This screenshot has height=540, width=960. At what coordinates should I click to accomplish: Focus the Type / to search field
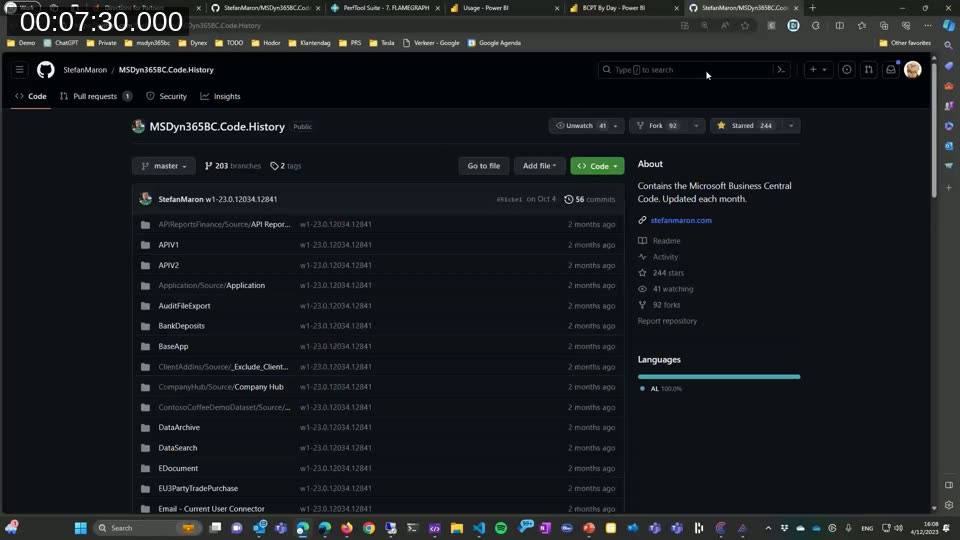[x=686, y=70]
